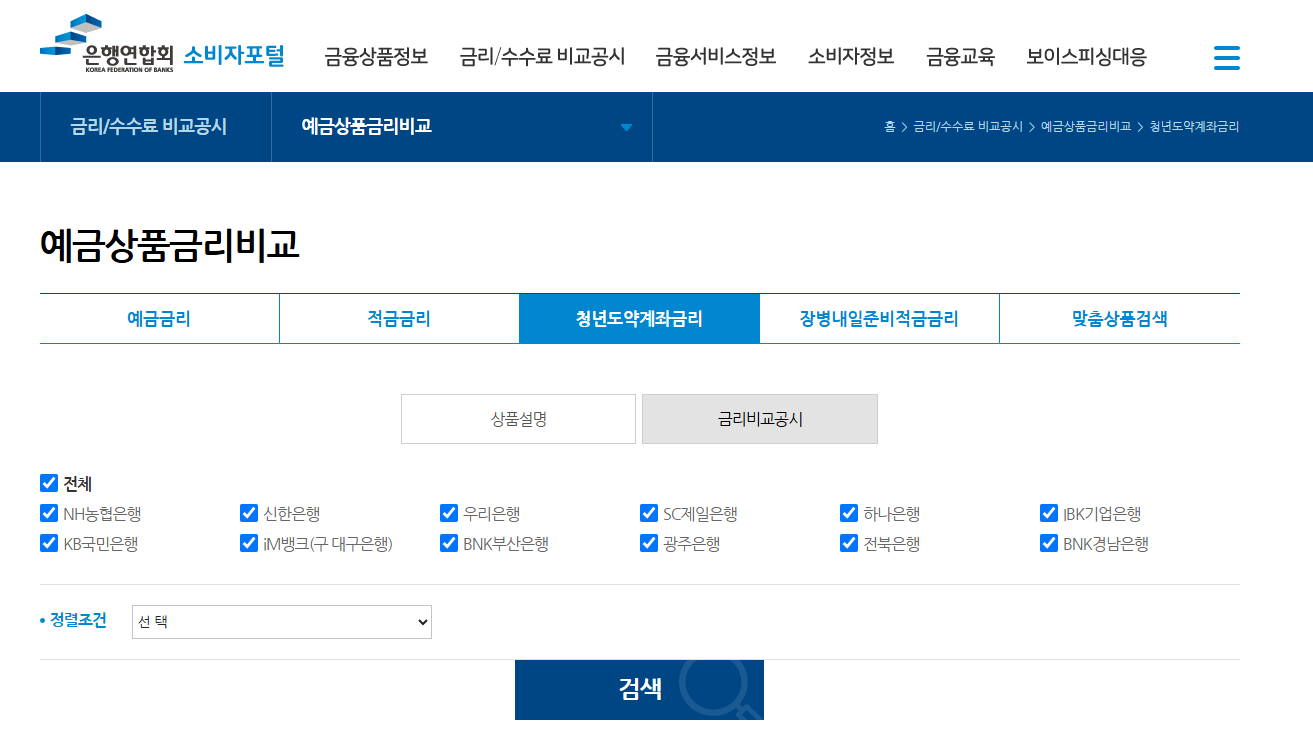Uncheck the KB국민은행 checkbox
Image resolution: width=1313 pixels, height=740 pixels.
49,543
